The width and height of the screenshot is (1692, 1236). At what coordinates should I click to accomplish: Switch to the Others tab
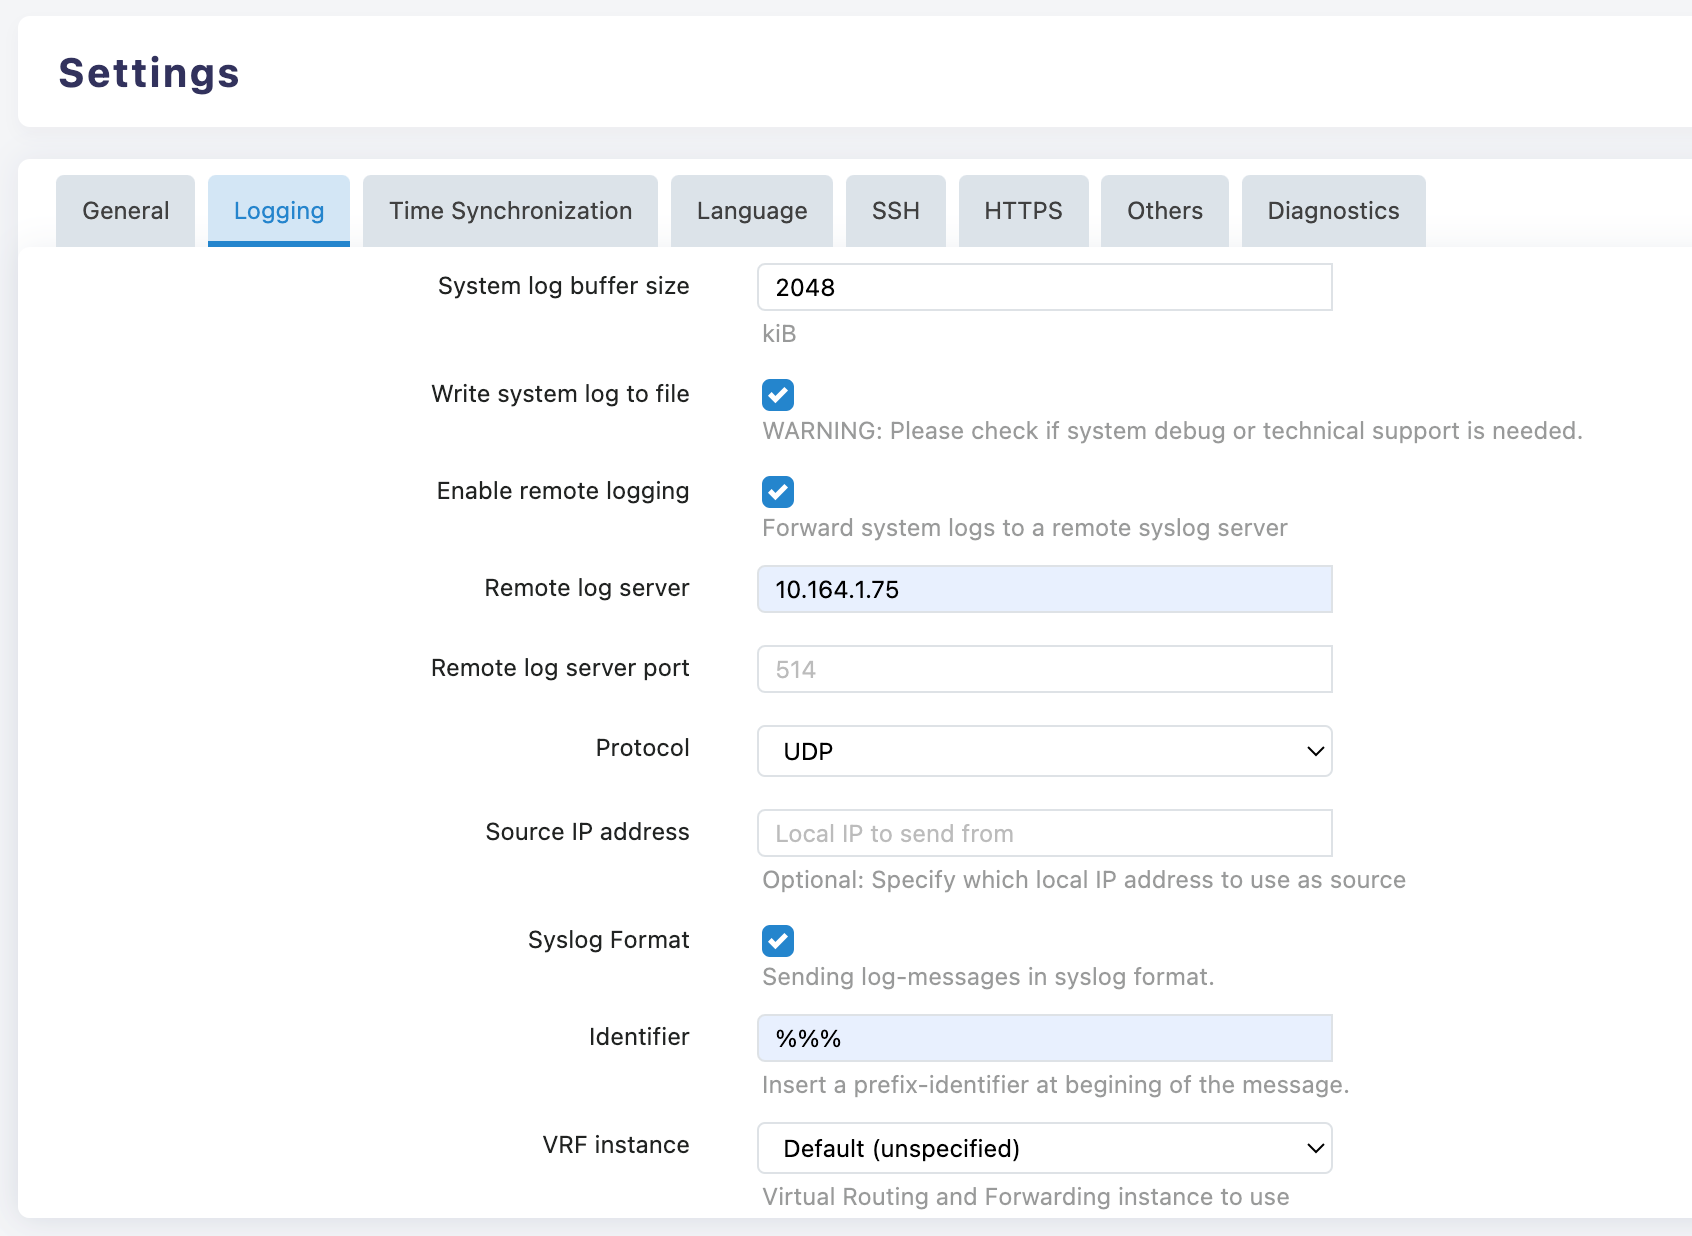coord(1165,211)
